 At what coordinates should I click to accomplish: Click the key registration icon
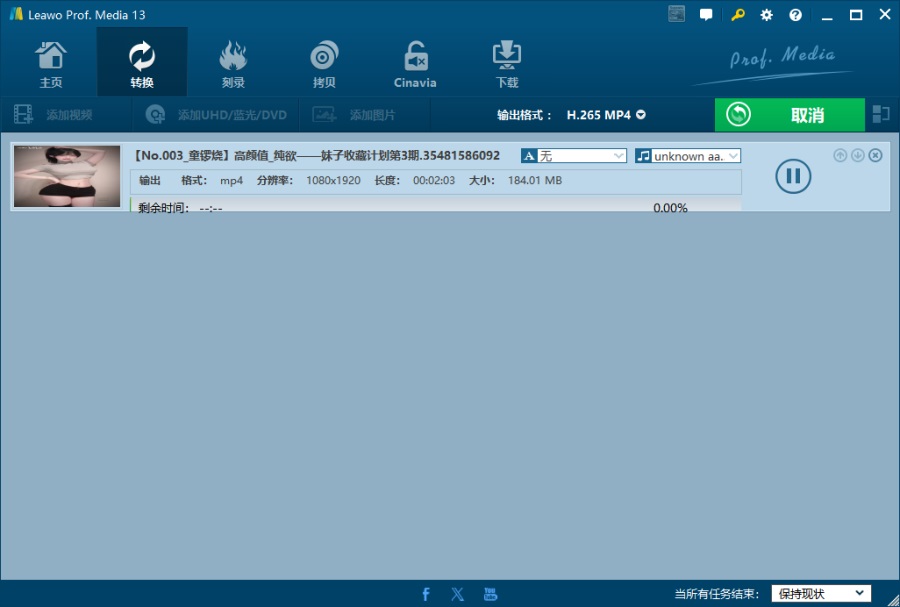(738, 15)
